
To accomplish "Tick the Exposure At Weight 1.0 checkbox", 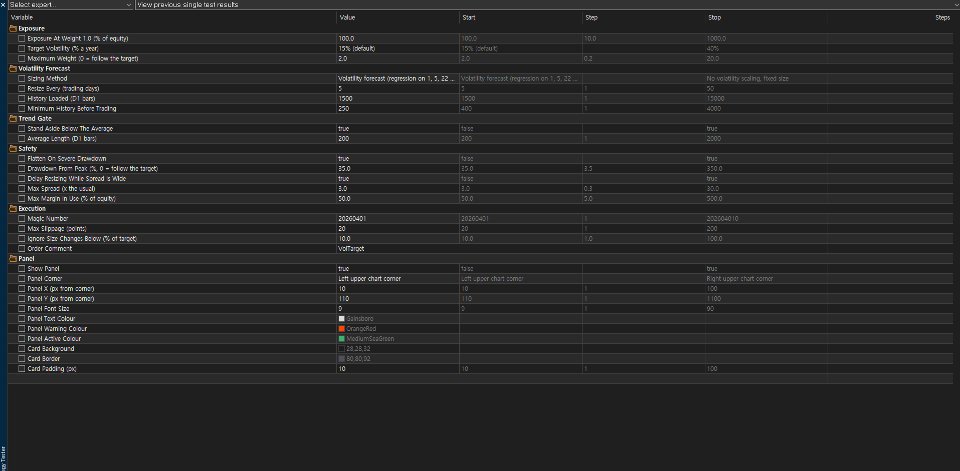I will point(21,38).
